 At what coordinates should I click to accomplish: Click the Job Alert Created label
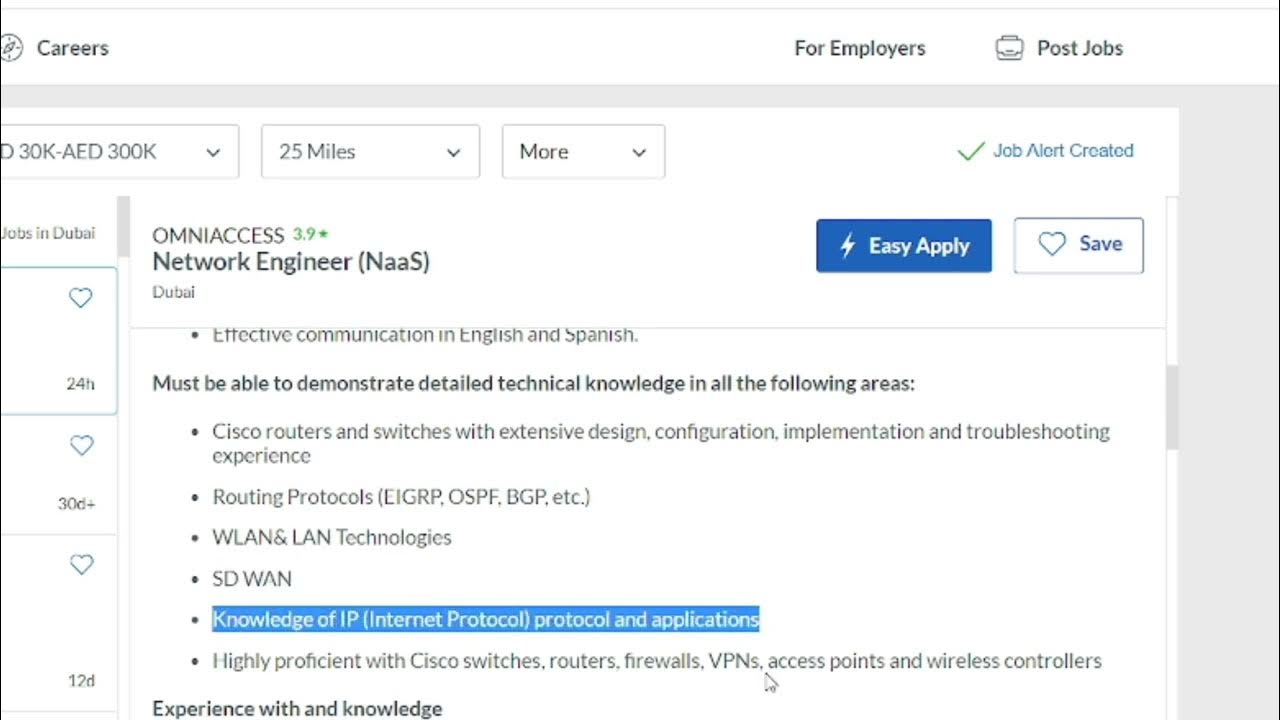pyautogui.click(x=1063, y=151)
